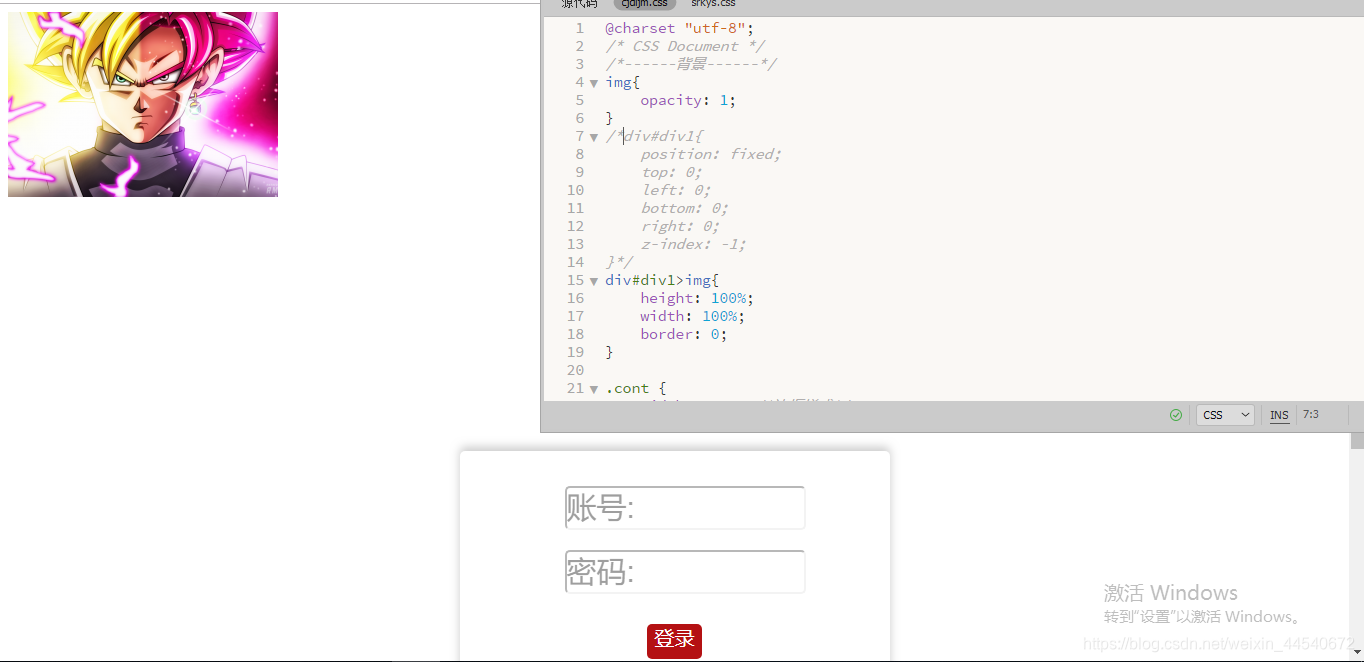Click the 'position: fixed;' commented line

click(711, 154)
